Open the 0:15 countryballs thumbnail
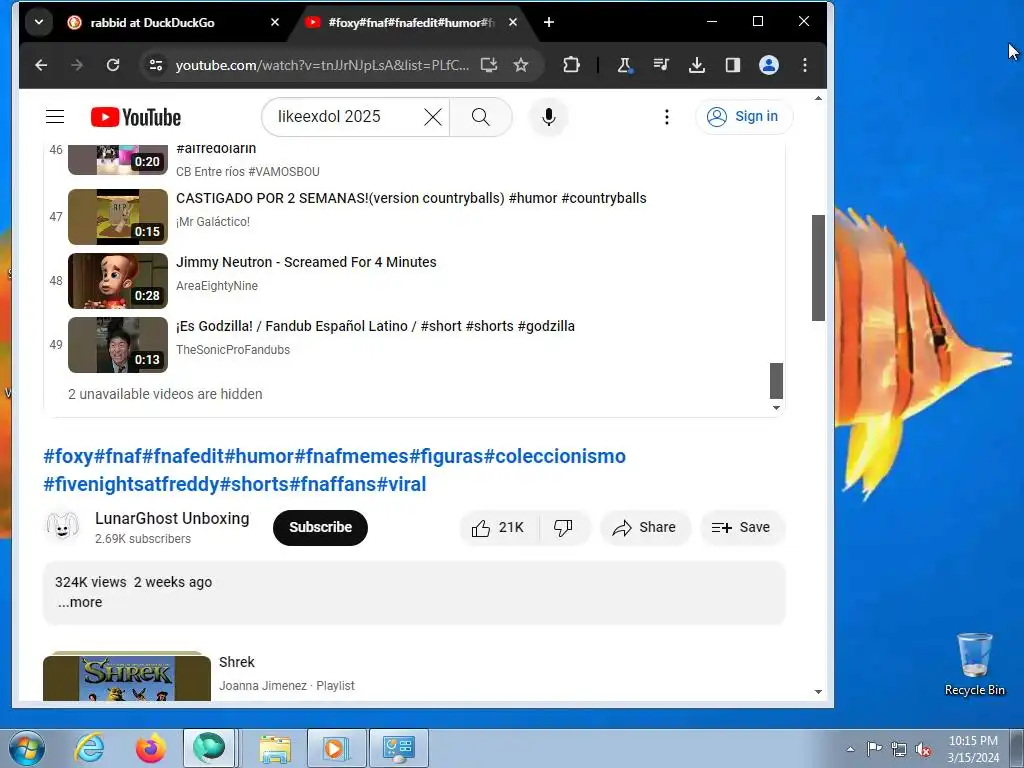Screen dimensions: 1024x768 pos(118,217)
